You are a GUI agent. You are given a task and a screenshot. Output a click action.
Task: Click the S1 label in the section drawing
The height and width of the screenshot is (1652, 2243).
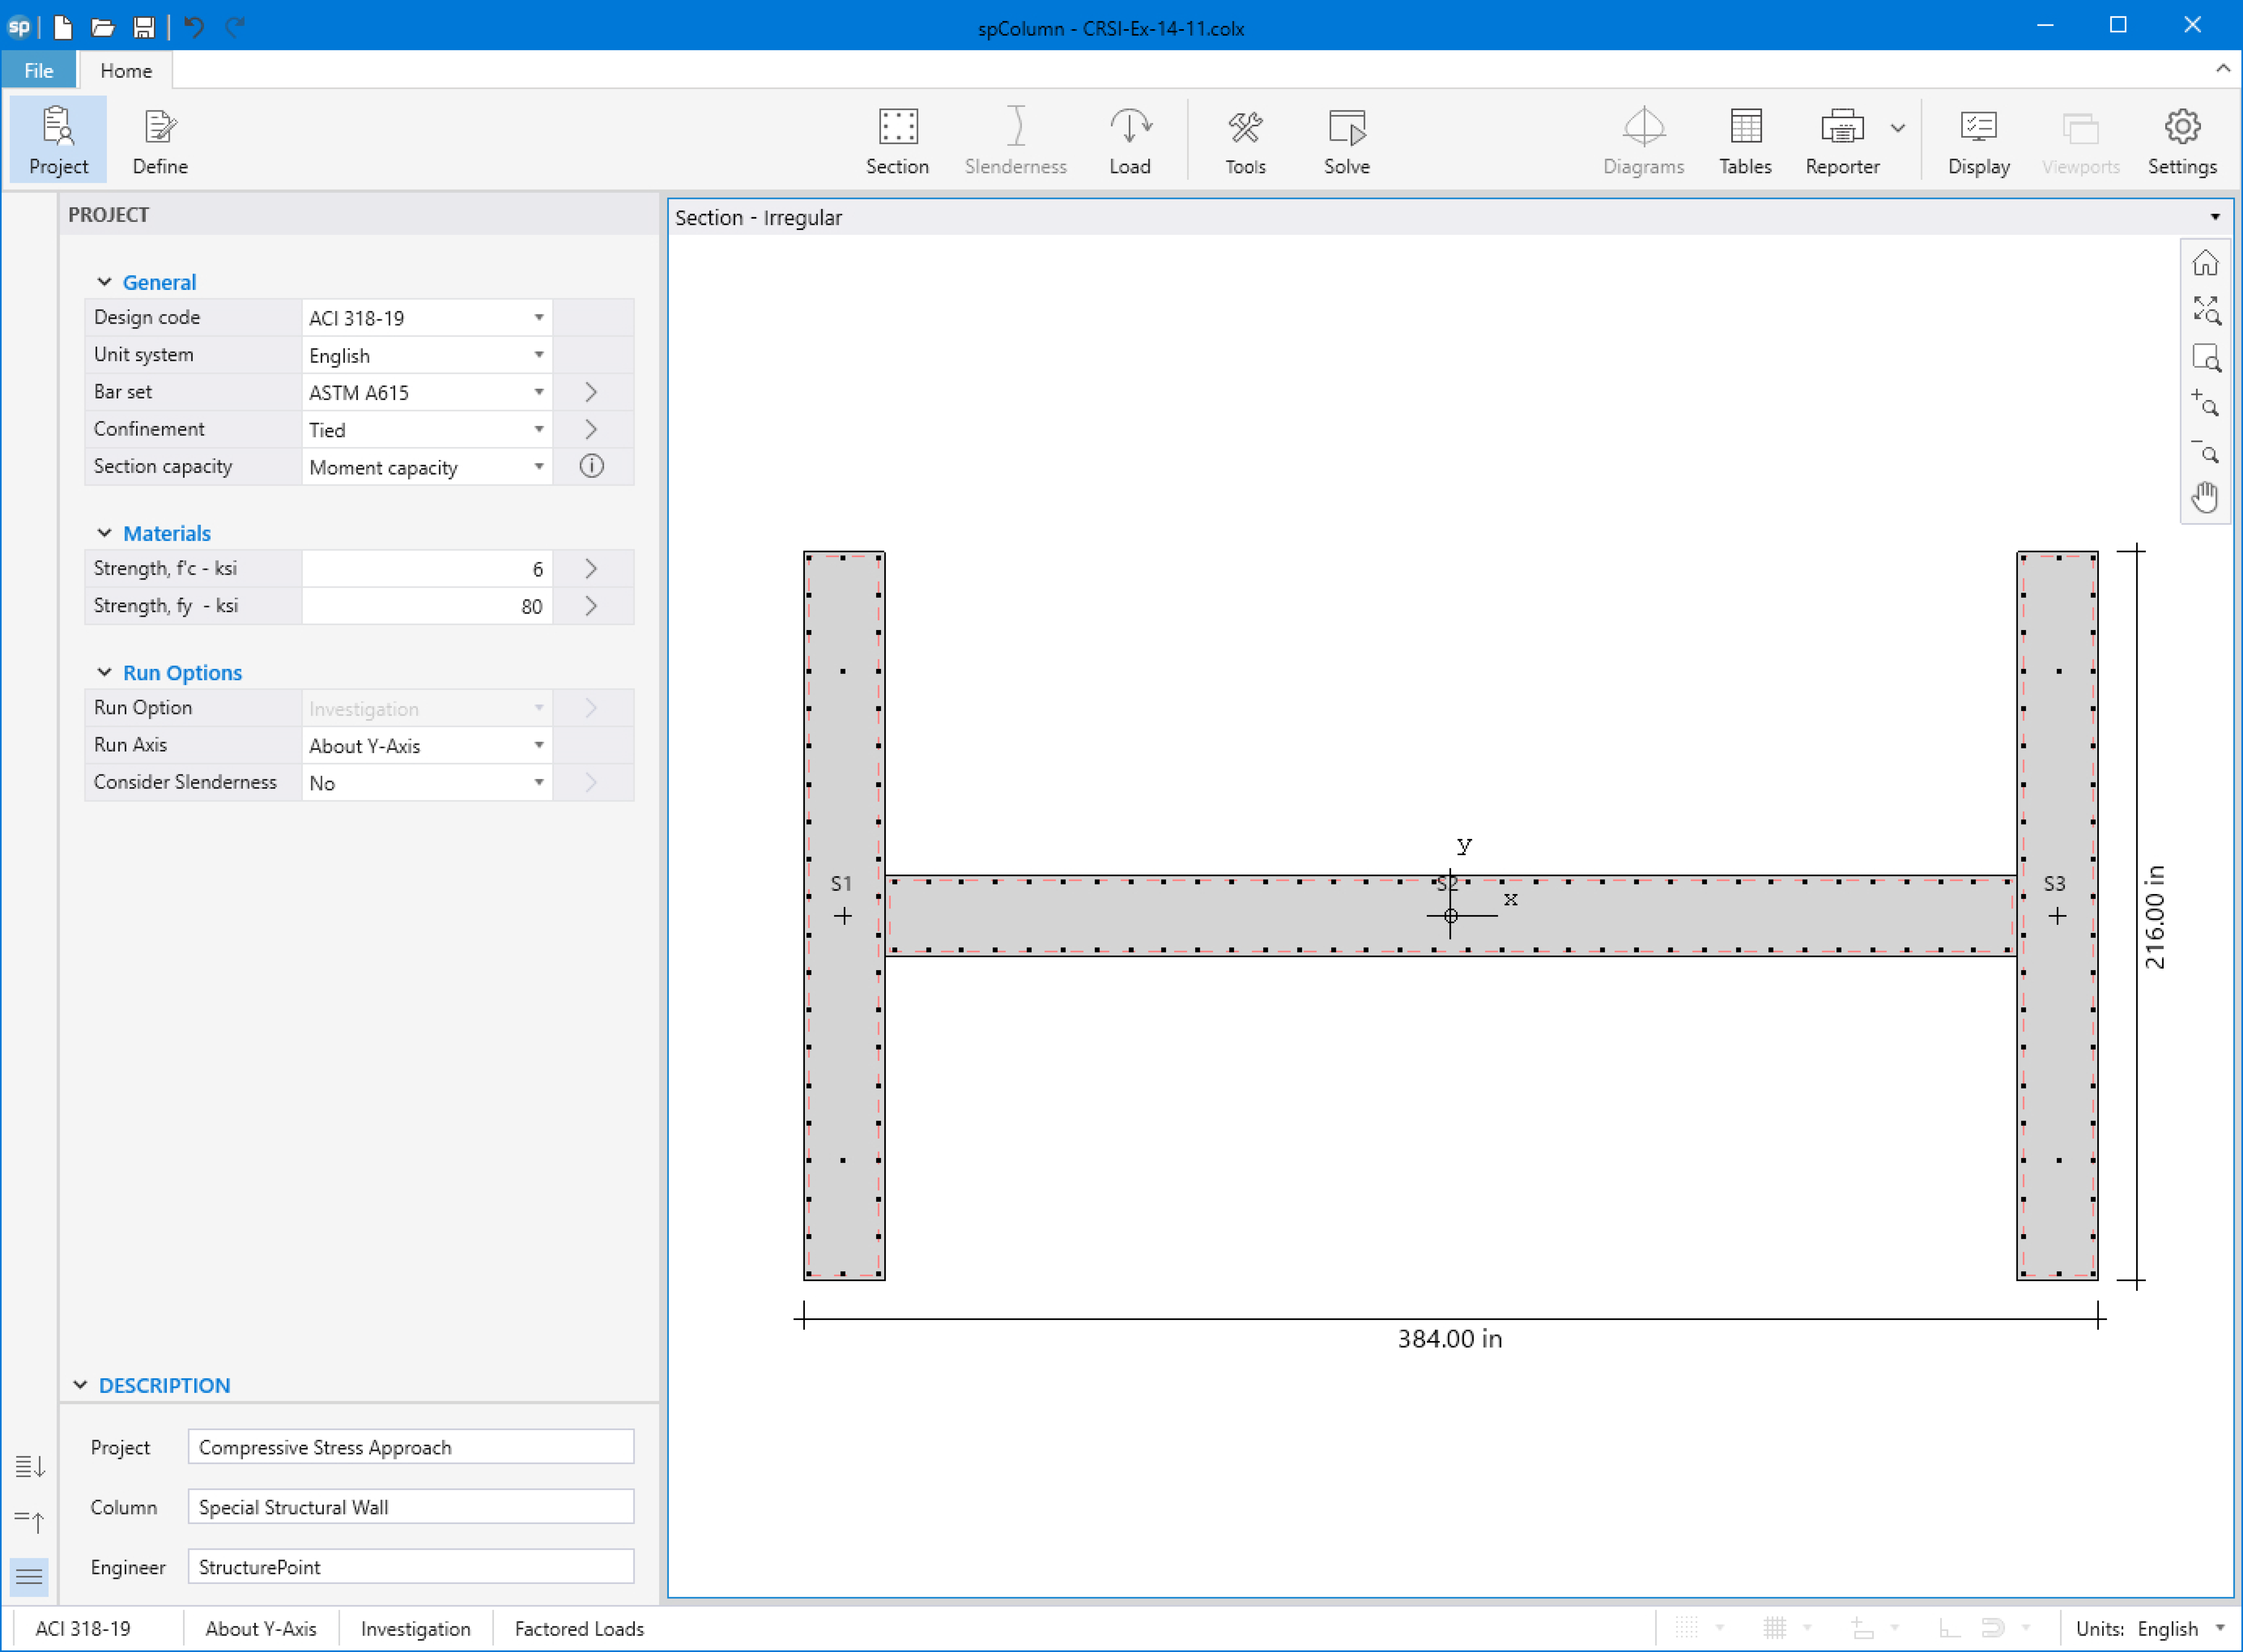(841, 883)
